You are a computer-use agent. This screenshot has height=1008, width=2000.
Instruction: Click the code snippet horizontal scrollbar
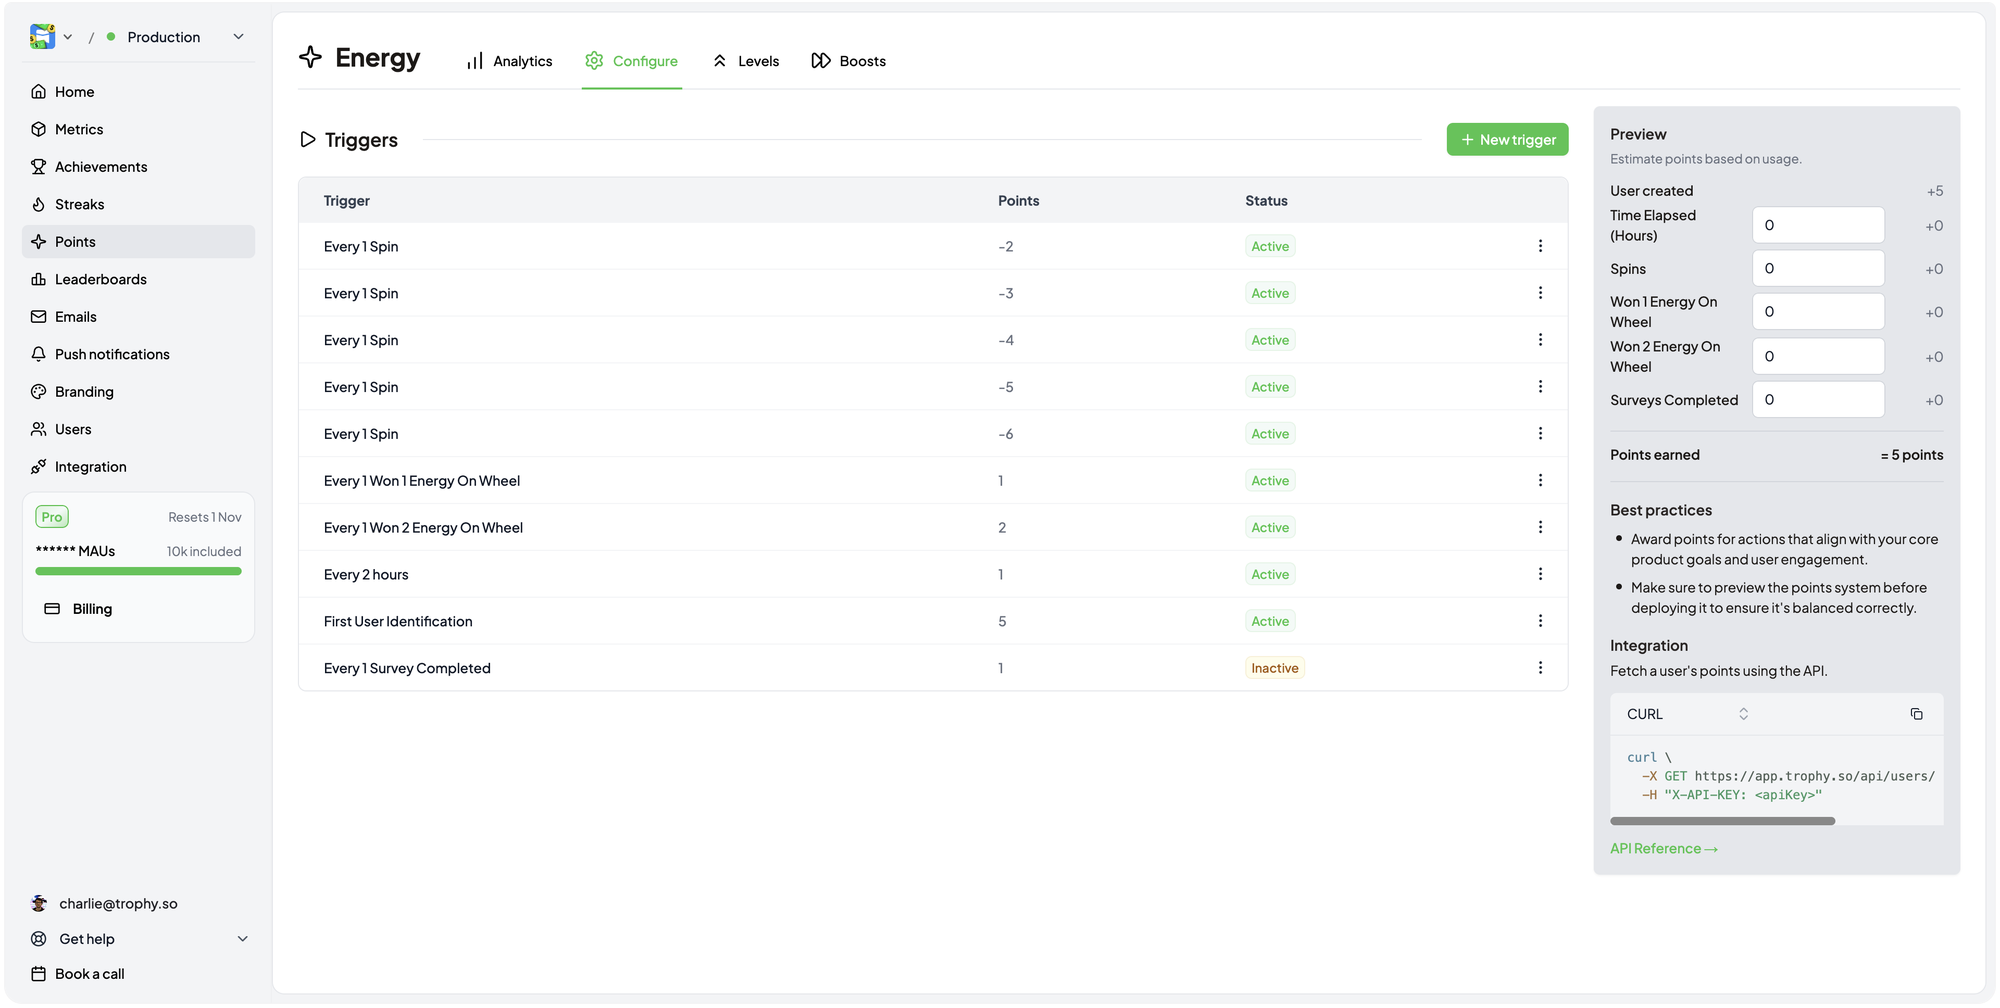point(1722,821)
